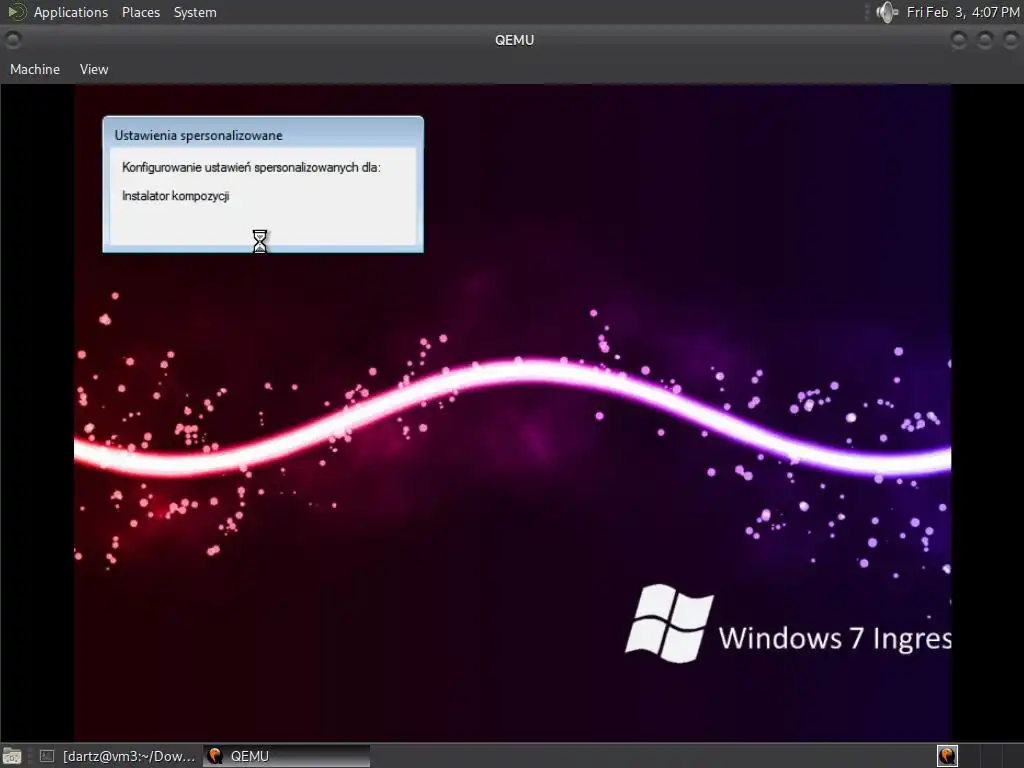Screen dimensions: 1024x768
Task: Select the QEMU entry in the bottom taskbar
Action: tap(287, 756)
